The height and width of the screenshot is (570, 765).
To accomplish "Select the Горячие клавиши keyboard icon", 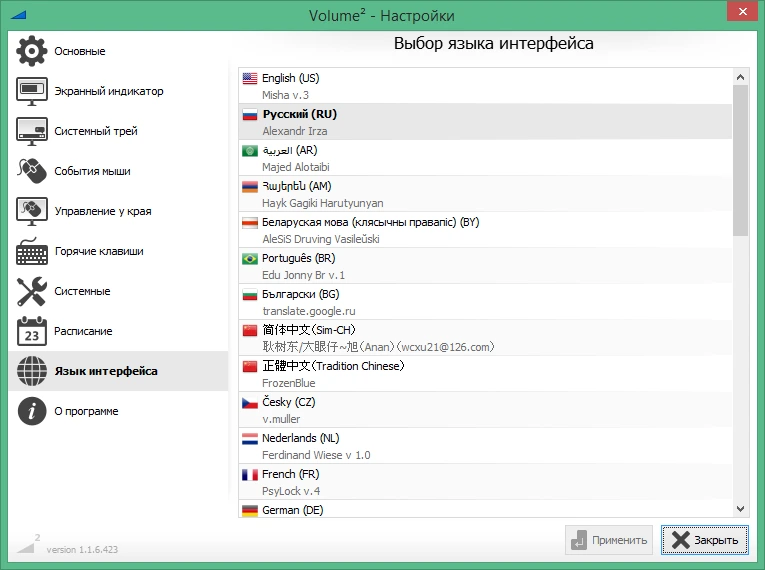I will coord(32,251).
